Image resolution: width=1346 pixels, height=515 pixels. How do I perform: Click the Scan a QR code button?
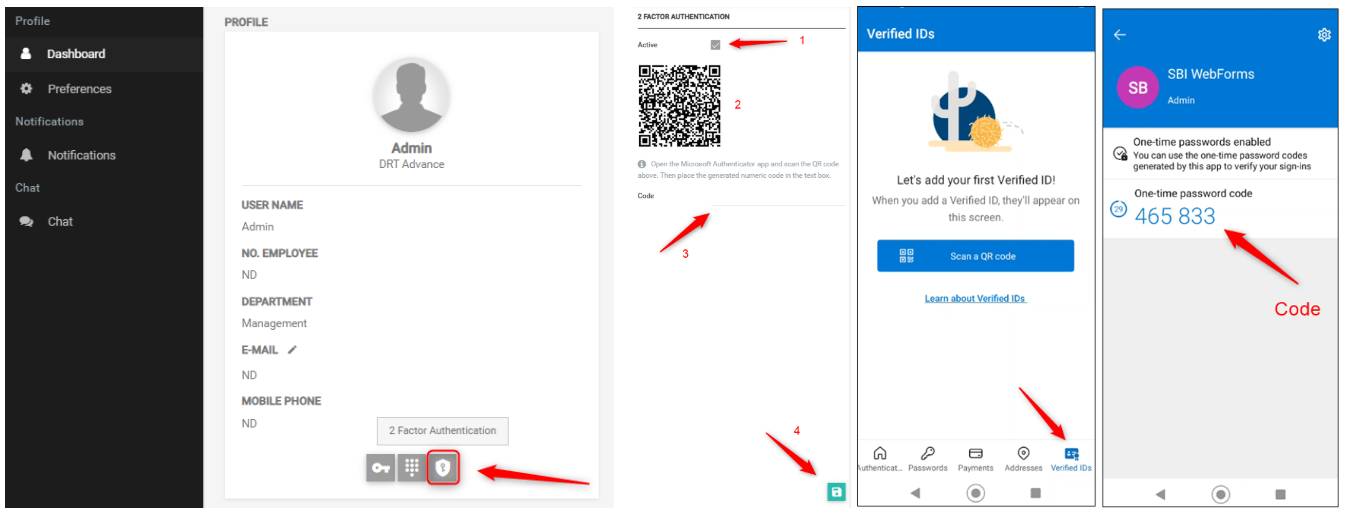pyautogui.click(x=975, y=256)
